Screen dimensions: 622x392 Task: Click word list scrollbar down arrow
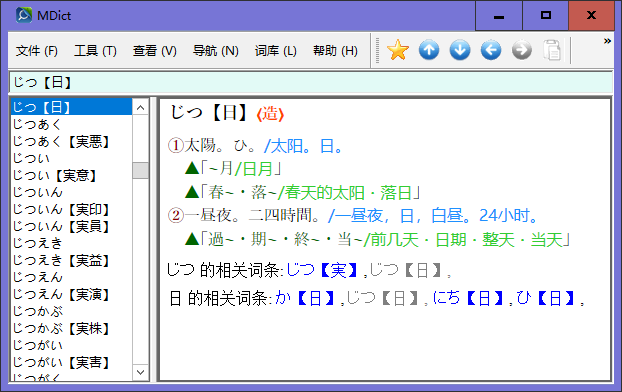tap(140, 372)
